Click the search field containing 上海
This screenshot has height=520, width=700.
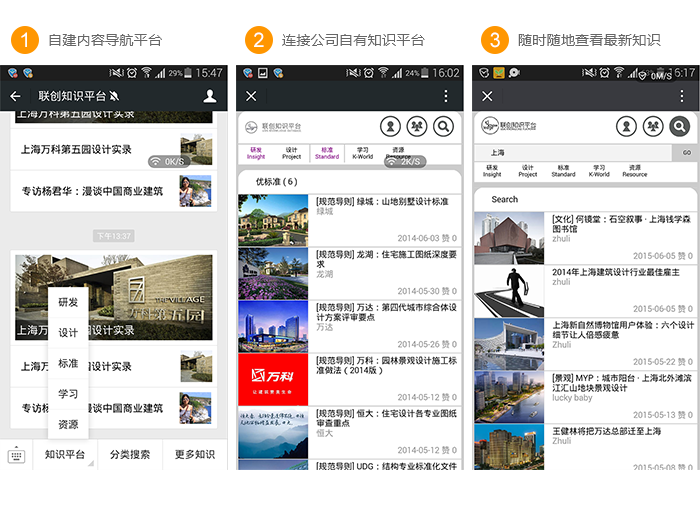[x=573, y=153]
